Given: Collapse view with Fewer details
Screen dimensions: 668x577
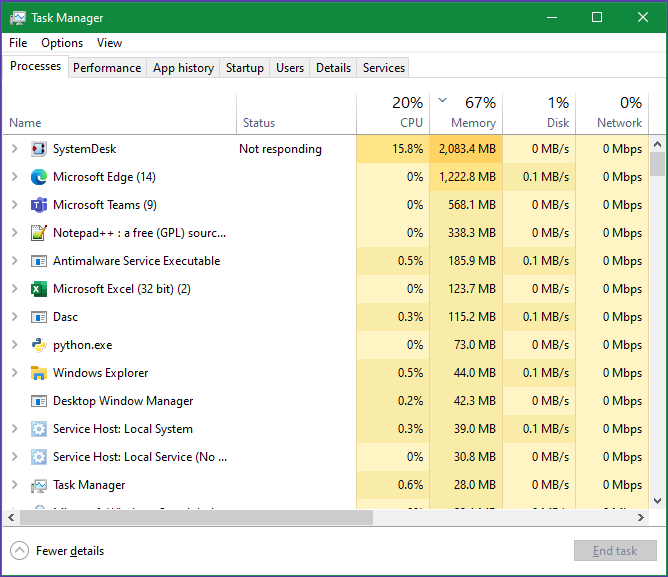Looking at the screenshot, I should coord(58,551).
